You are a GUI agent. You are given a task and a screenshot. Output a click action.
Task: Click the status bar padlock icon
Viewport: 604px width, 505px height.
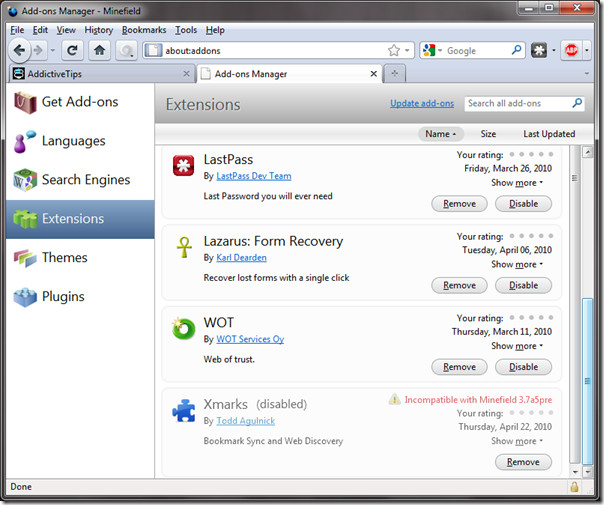pos(574,487)
